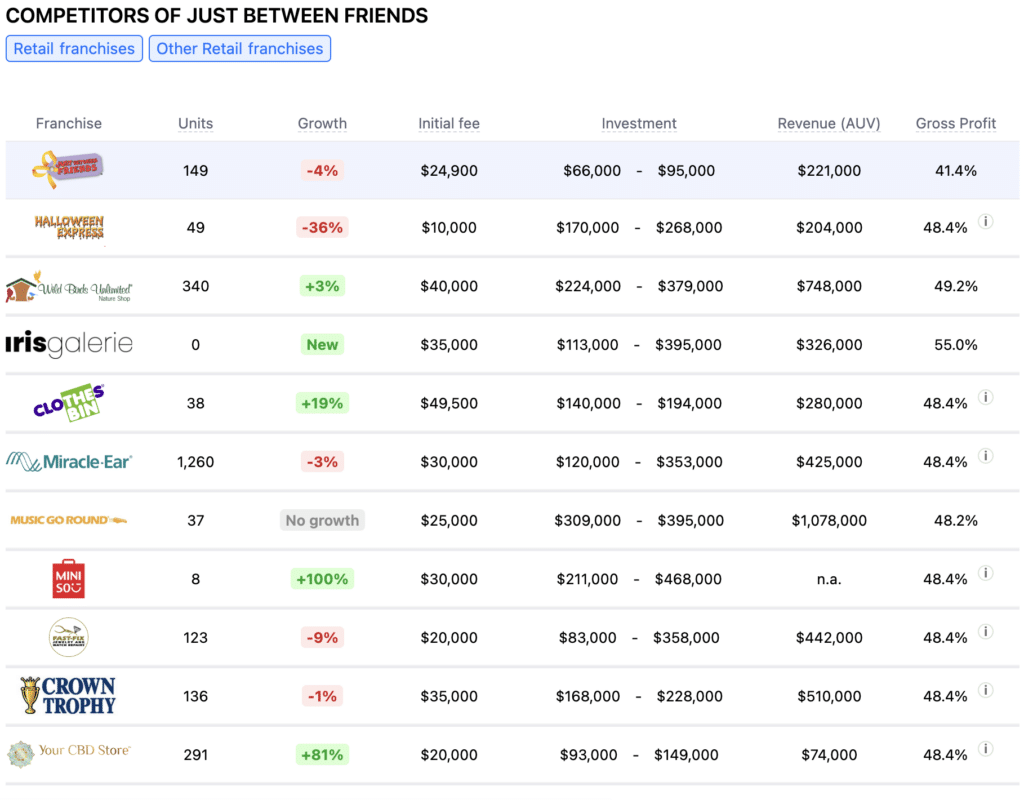Select the $25,000 initial fee

point(449,520)
